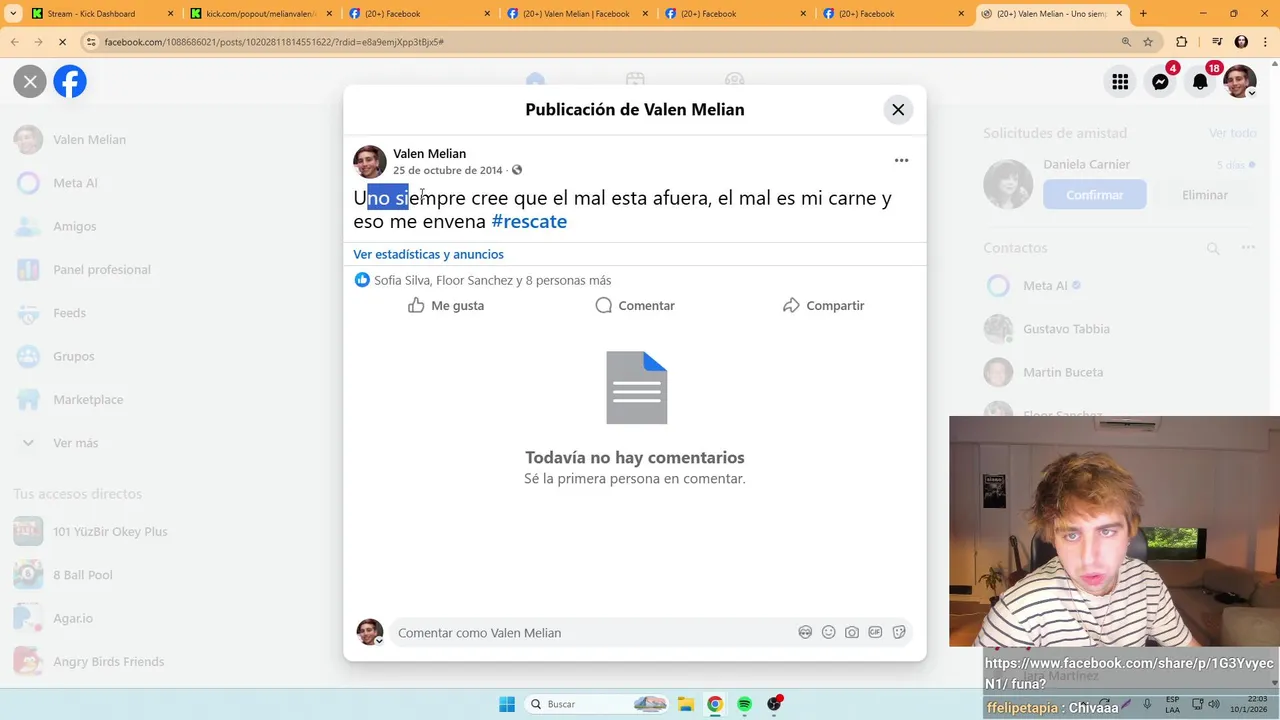Open Chrome three-dot menu
Image resolution: width=1280 pixels, height=720 pixels.
(1265, 42)
